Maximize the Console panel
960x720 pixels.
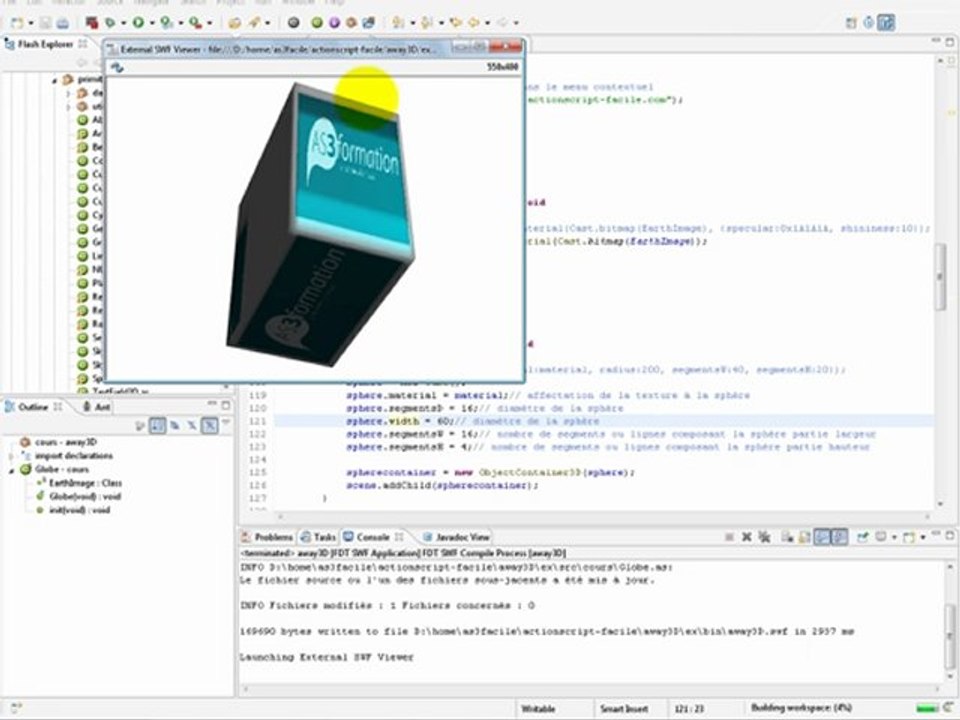point(950,535)
